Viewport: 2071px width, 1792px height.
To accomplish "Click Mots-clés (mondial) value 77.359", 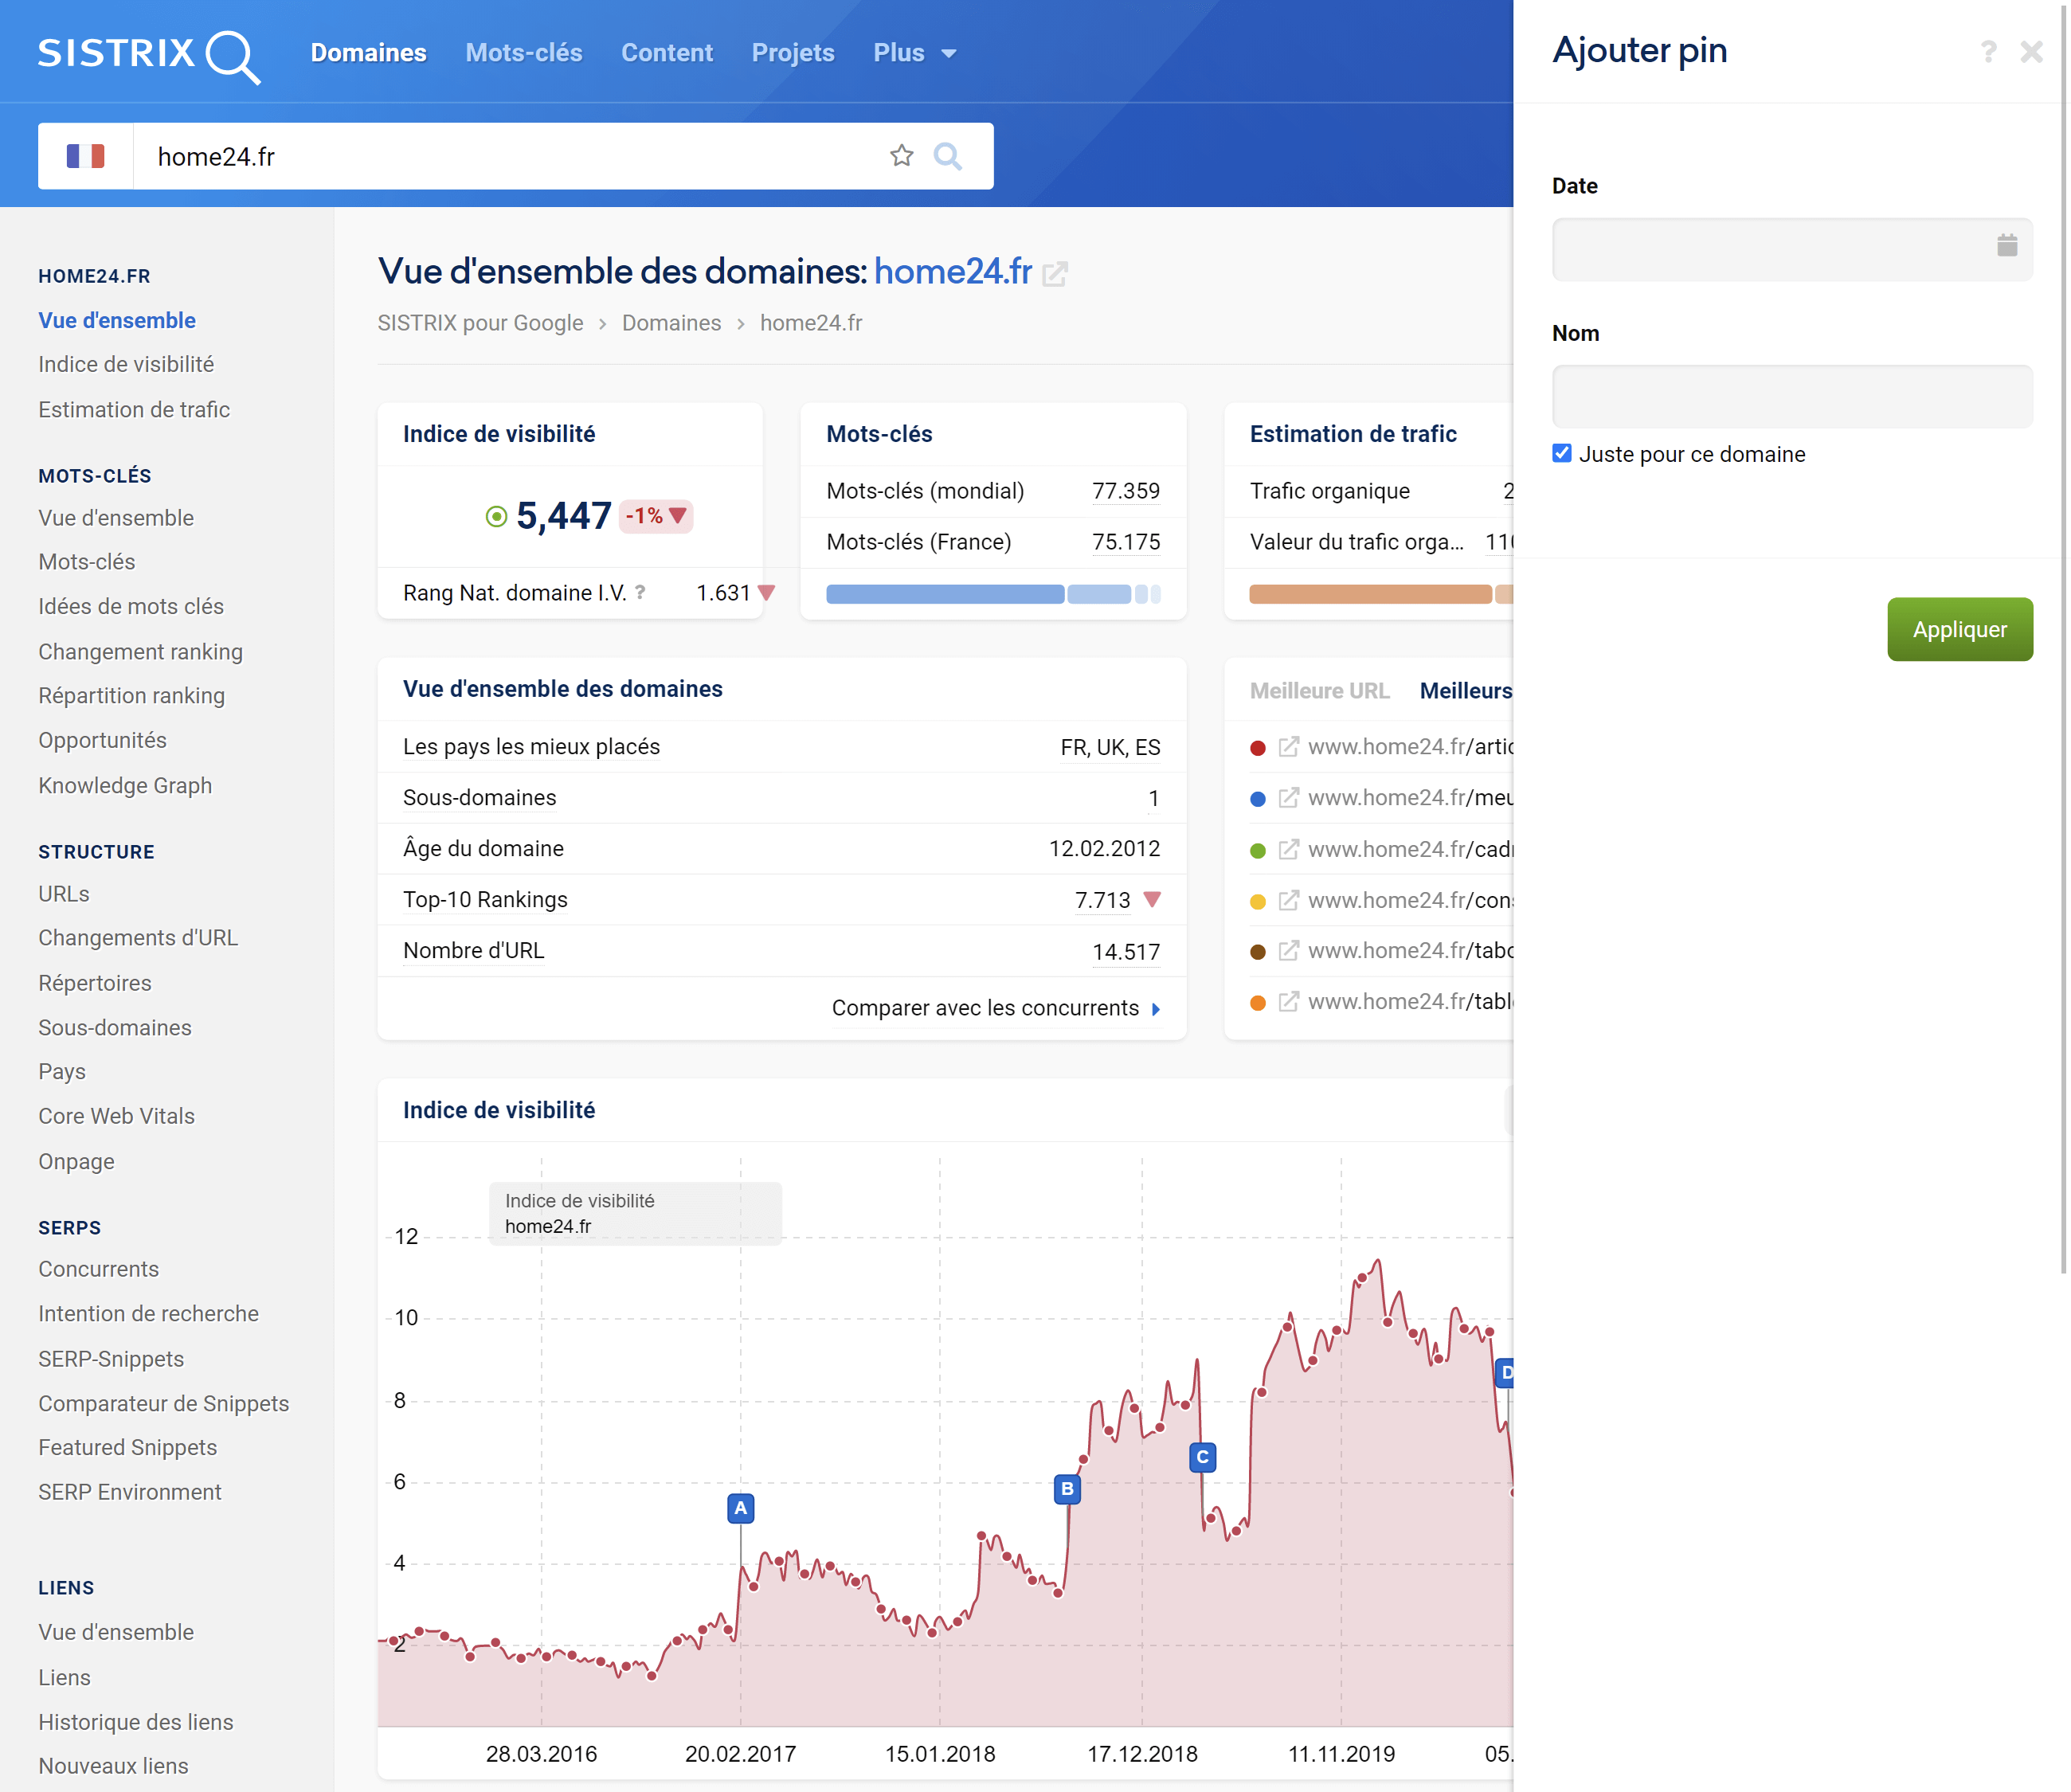I will point(1126,491).
